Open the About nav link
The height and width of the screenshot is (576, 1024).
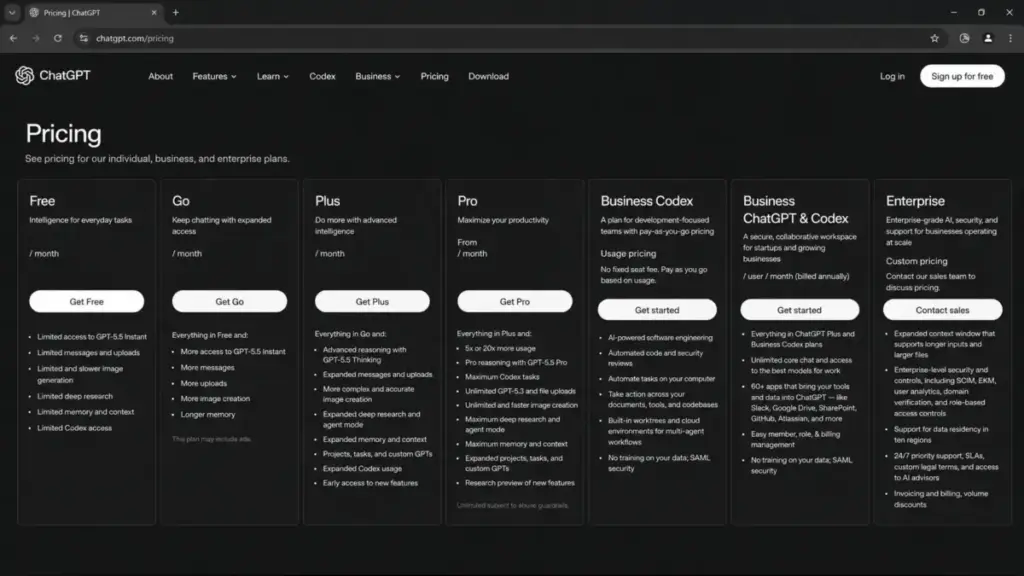click(x=161, y=76)
